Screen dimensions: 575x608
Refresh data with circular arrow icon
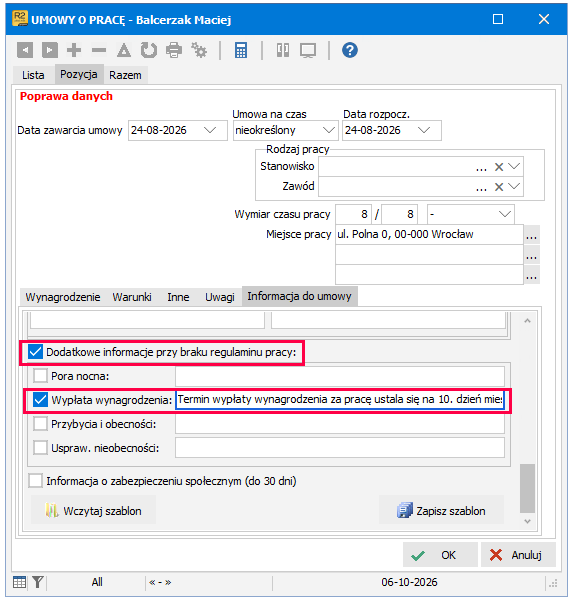(x=149, y=50)
